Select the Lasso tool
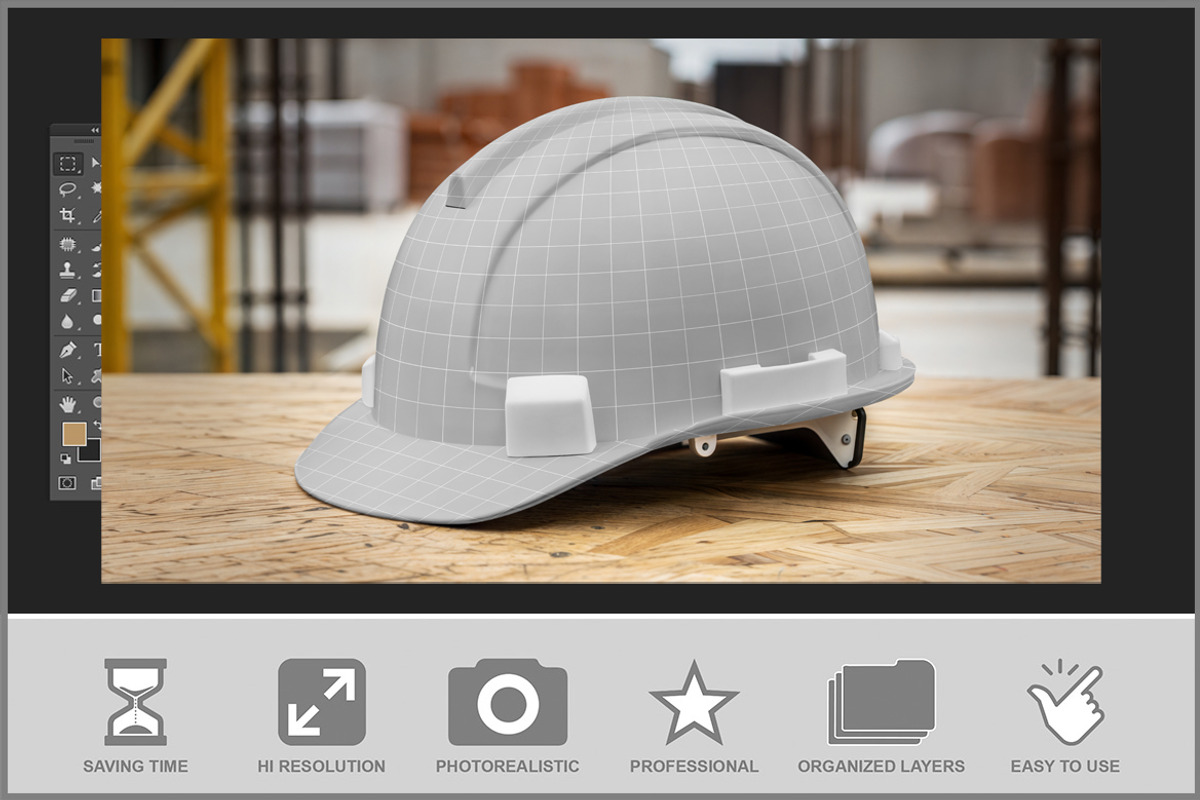 (68, 189)
